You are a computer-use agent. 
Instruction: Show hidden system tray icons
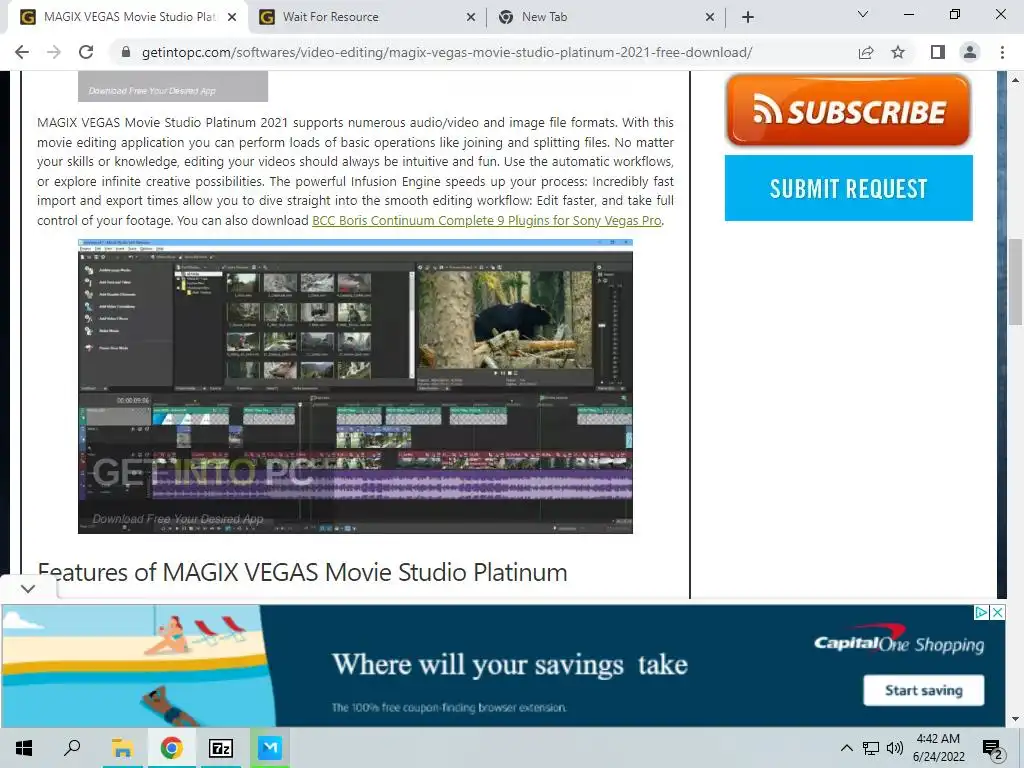846,748
